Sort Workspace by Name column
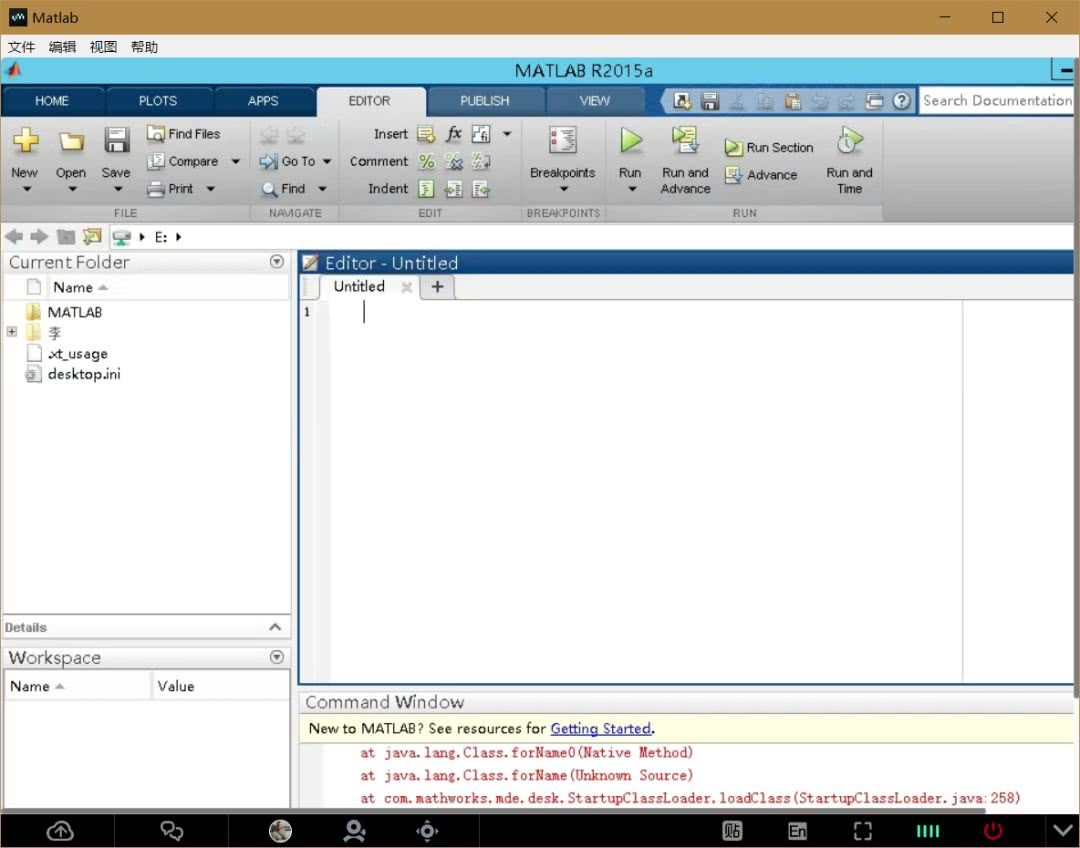 pos(37,686)
